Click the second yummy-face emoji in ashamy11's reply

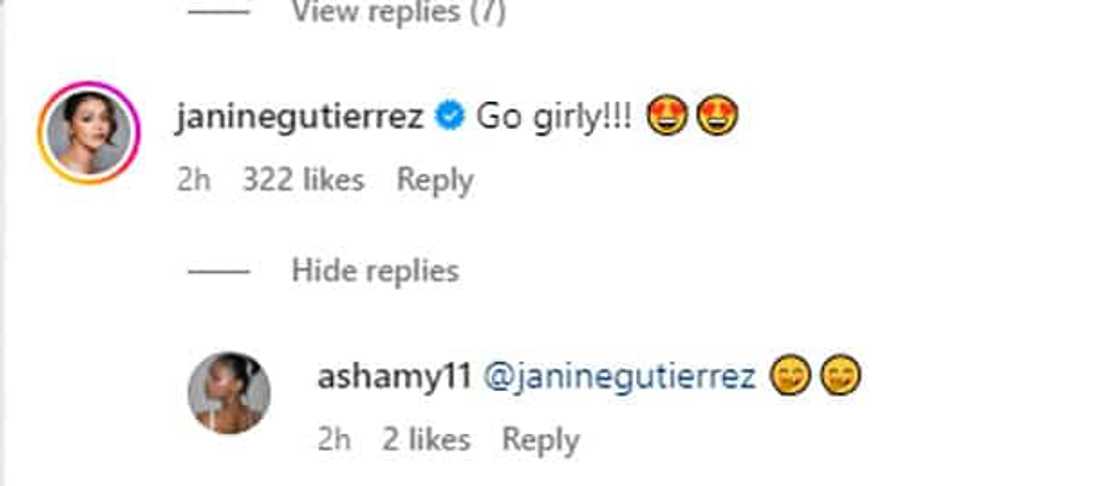pyautogui.click(x=840, y=377)
